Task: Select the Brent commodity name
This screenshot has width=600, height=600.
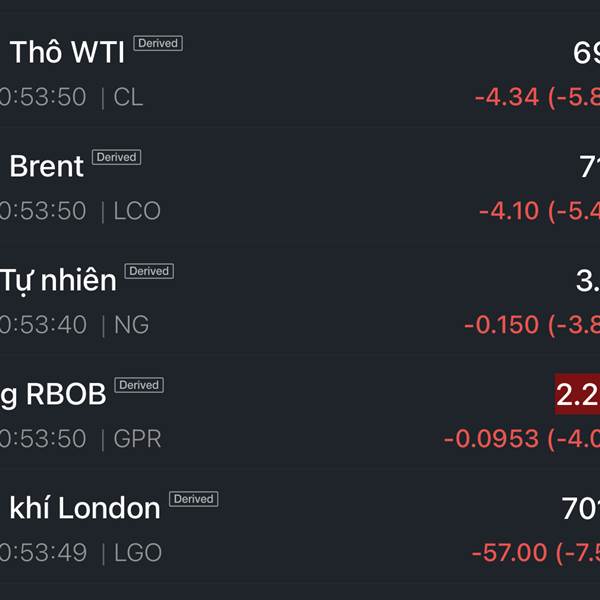Action: coord(47,166)
